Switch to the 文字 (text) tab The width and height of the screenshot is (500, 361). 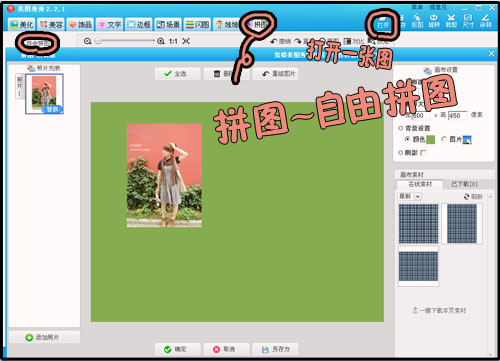pos(109,24)
